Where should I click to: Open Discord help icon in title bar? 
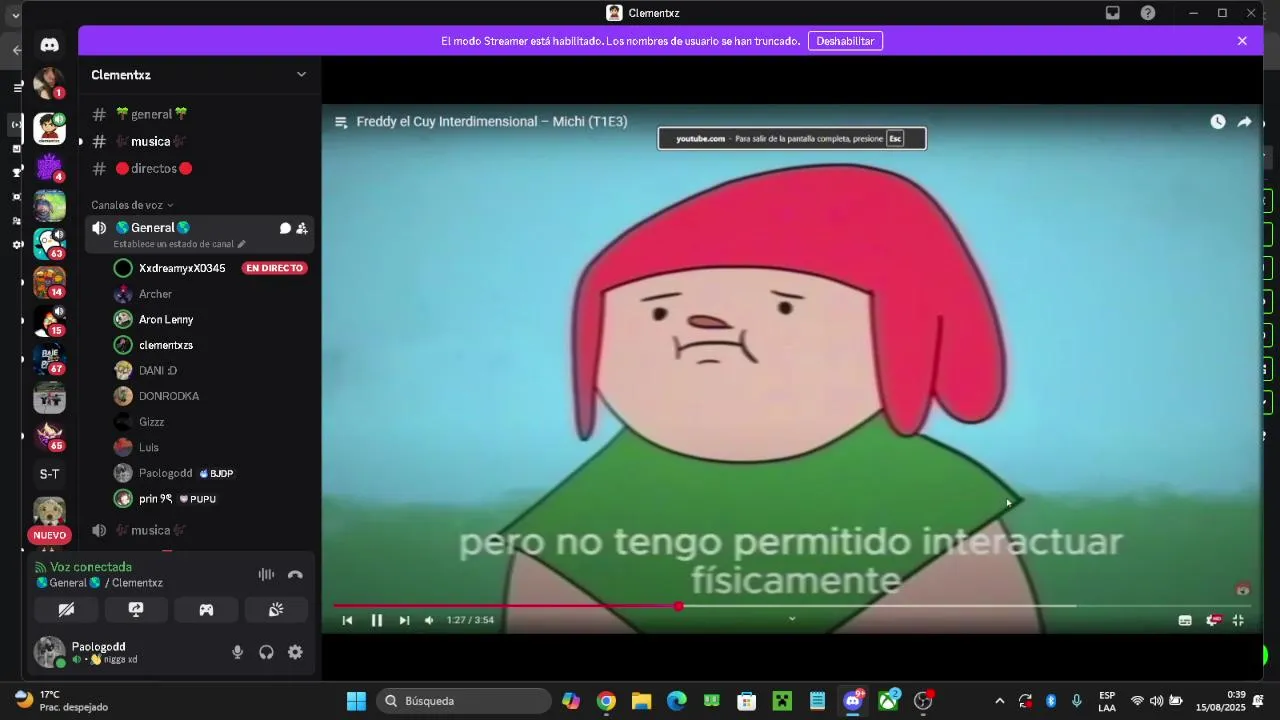1148,13
